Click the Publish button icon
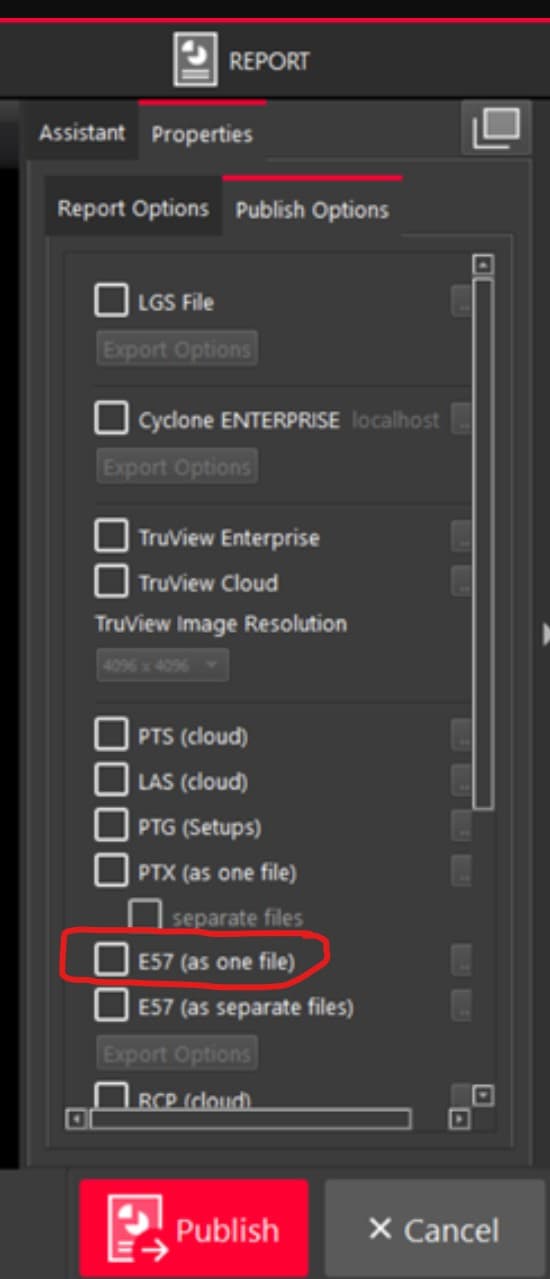The image size is (550, 1279). (140, 1230)
